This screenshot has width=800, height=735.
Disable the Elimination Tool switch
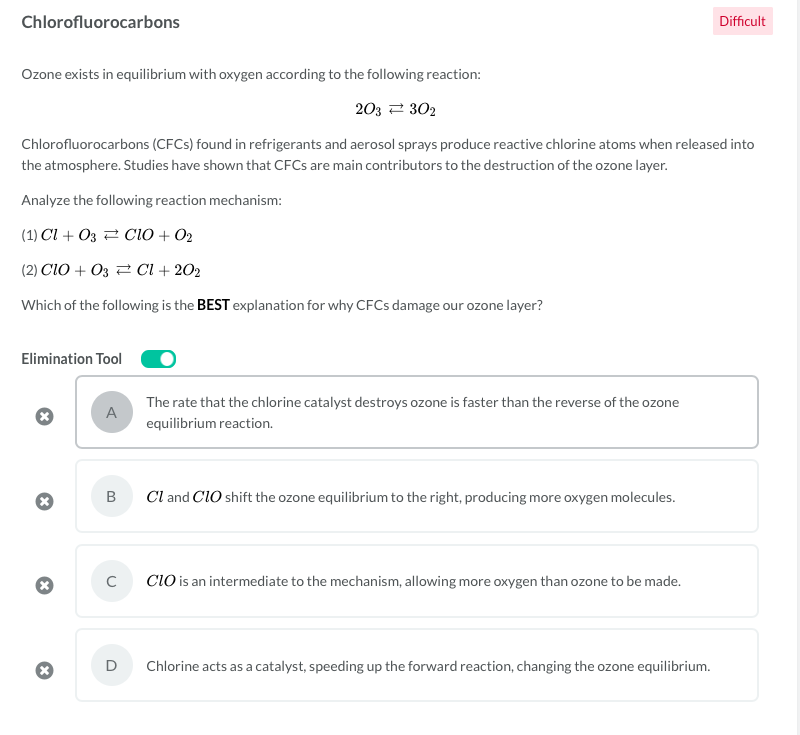pos(158,358)
